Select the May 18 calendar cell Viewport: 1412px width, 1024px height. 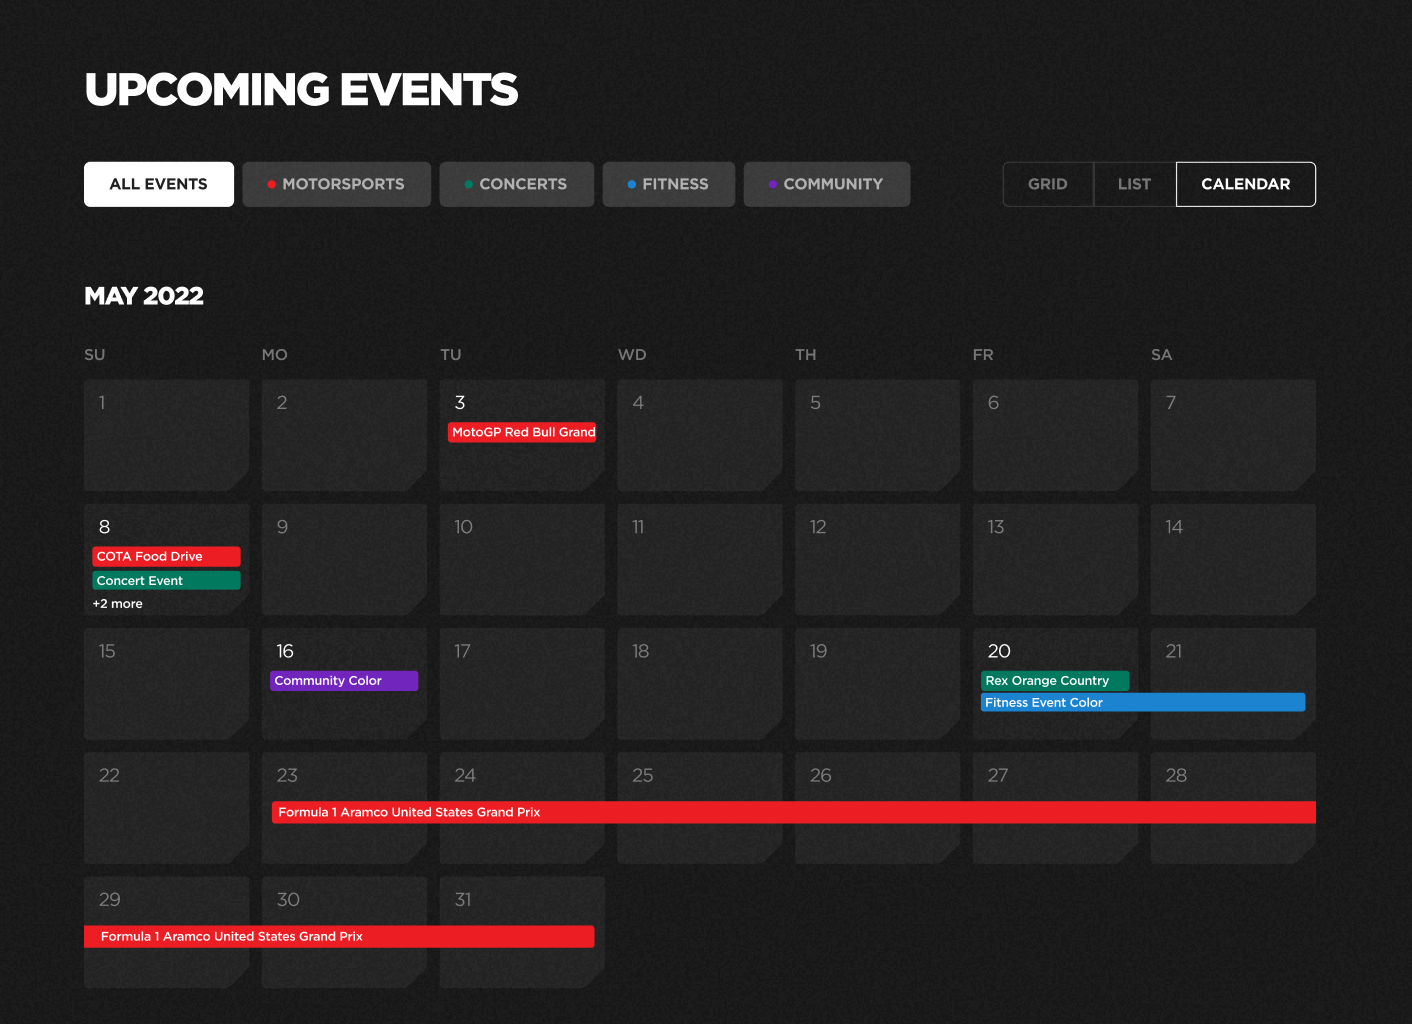pos(700,684)
